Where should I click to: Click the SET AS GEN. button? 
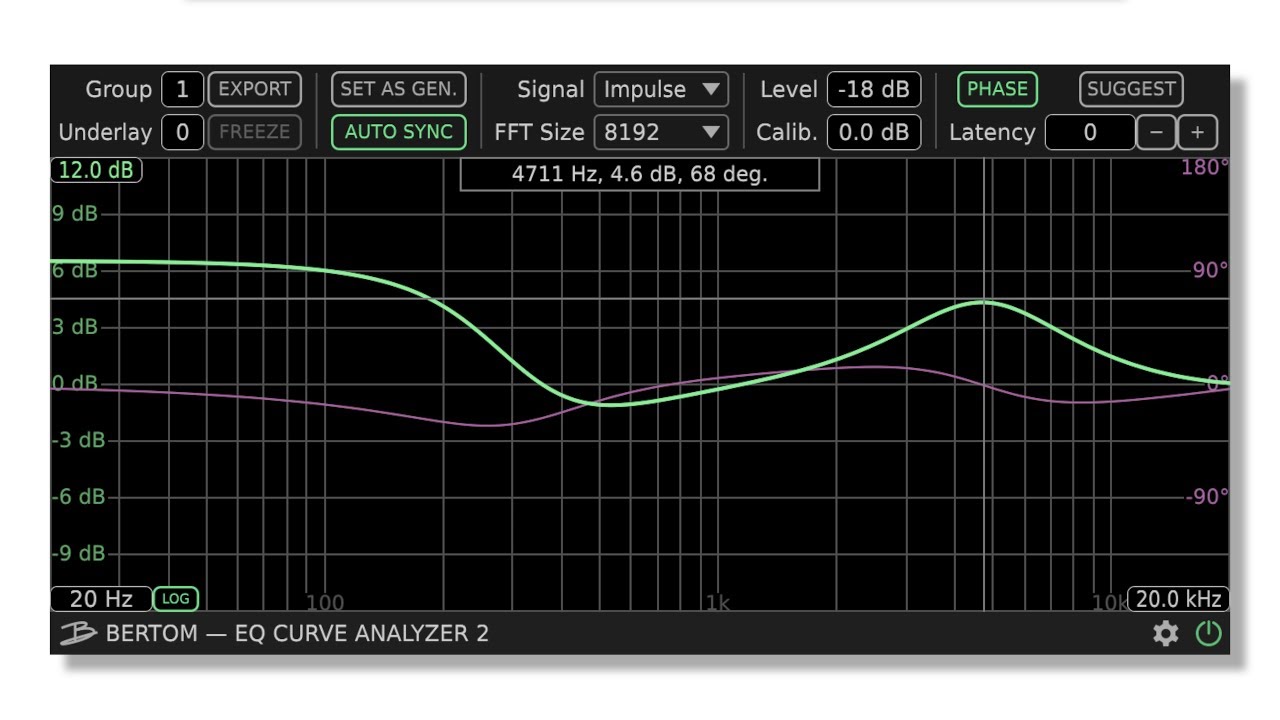[398, 89]
